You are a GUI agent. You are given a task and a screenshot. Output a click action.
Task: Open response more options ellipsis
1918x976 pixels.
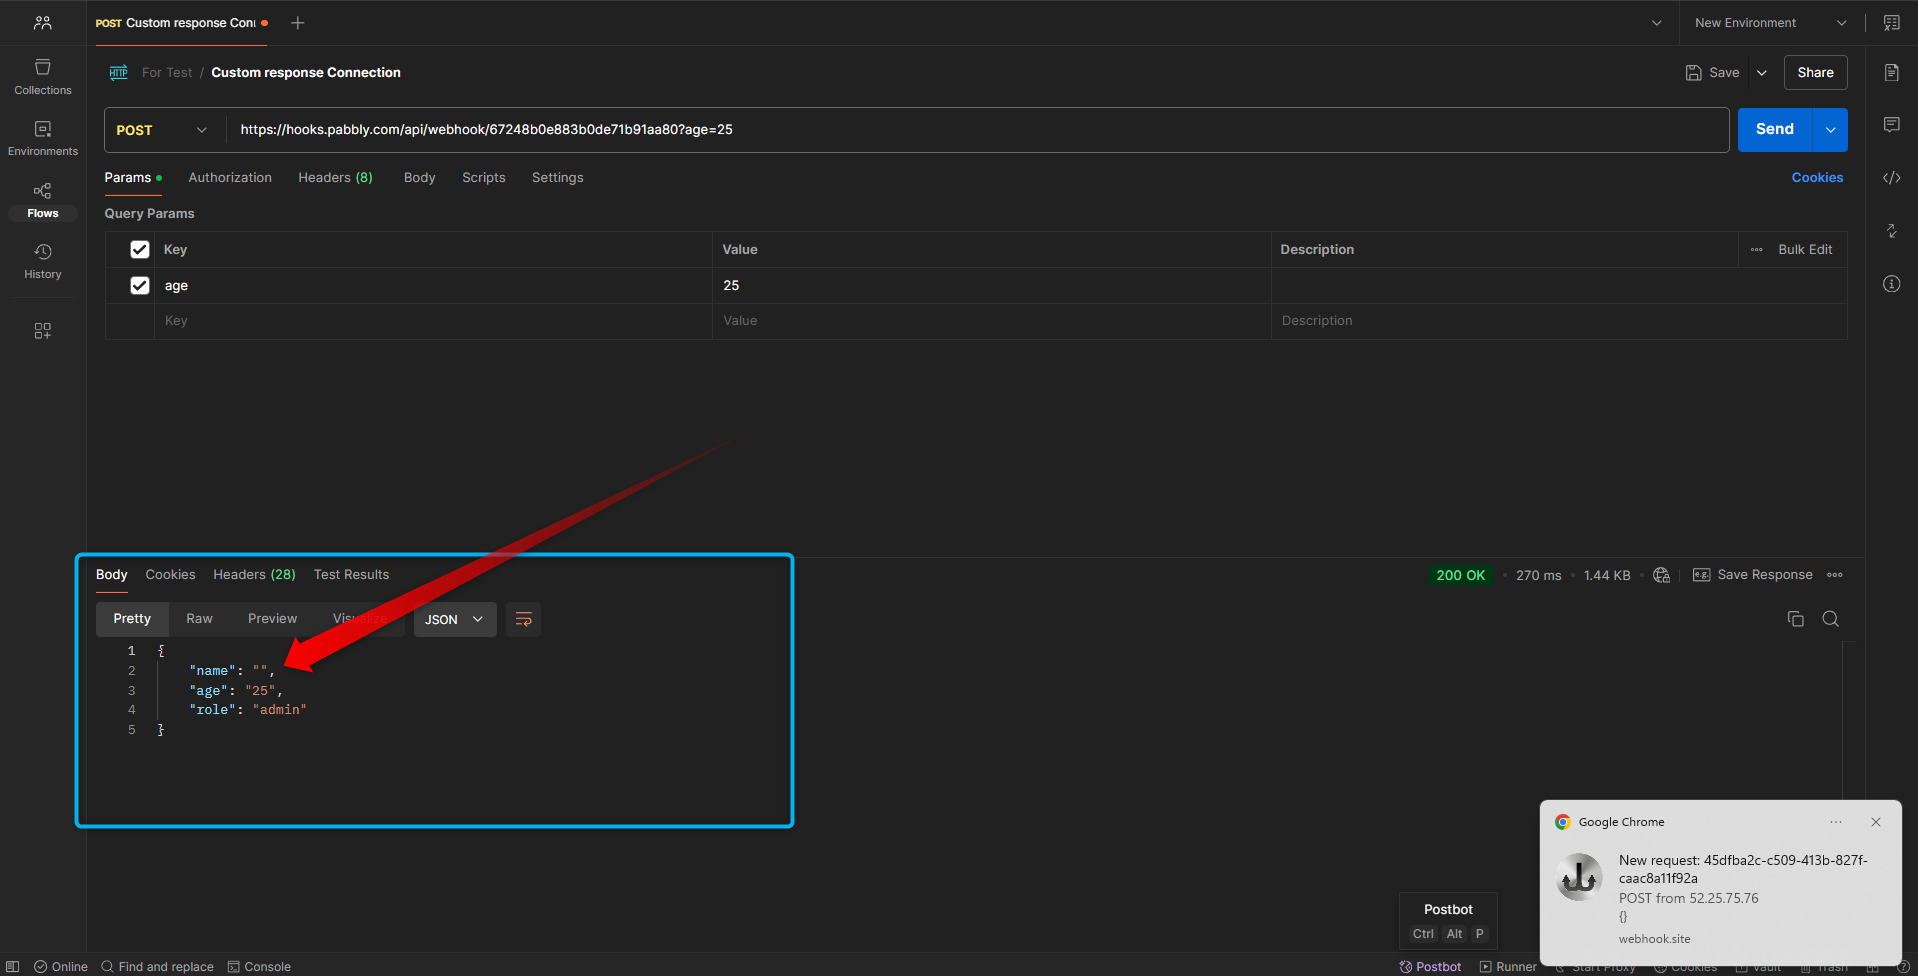point(1835,575)
